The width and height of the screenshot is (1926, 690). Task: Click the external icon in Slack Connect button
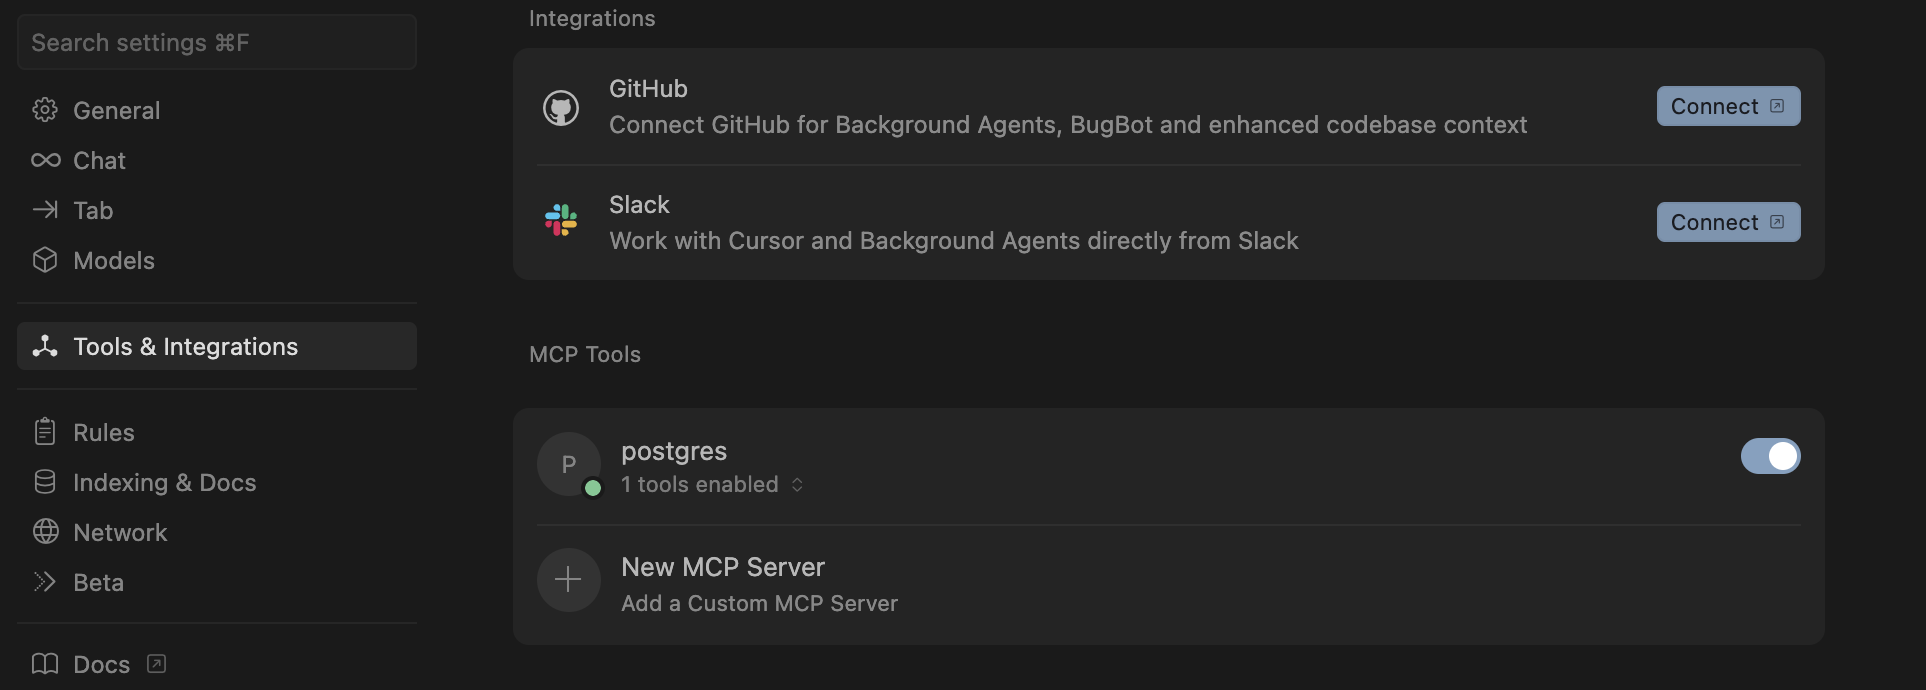tap(1777, 222)
